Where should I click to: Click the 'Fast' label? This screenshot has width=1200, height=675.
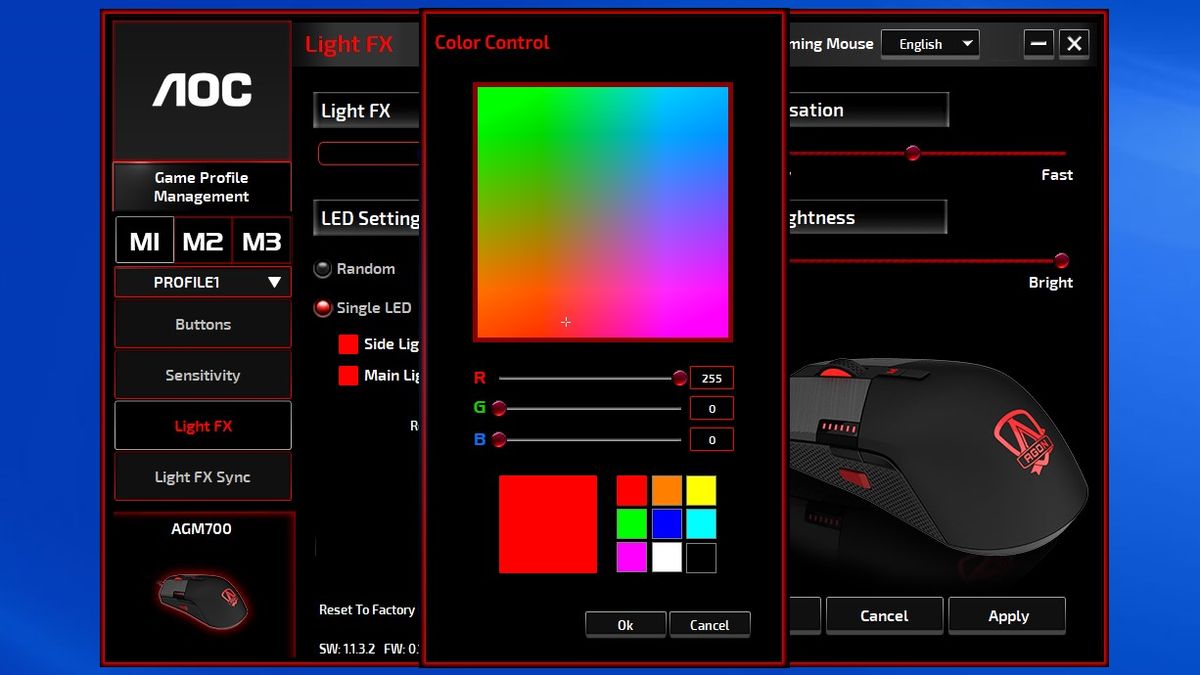1056,175
